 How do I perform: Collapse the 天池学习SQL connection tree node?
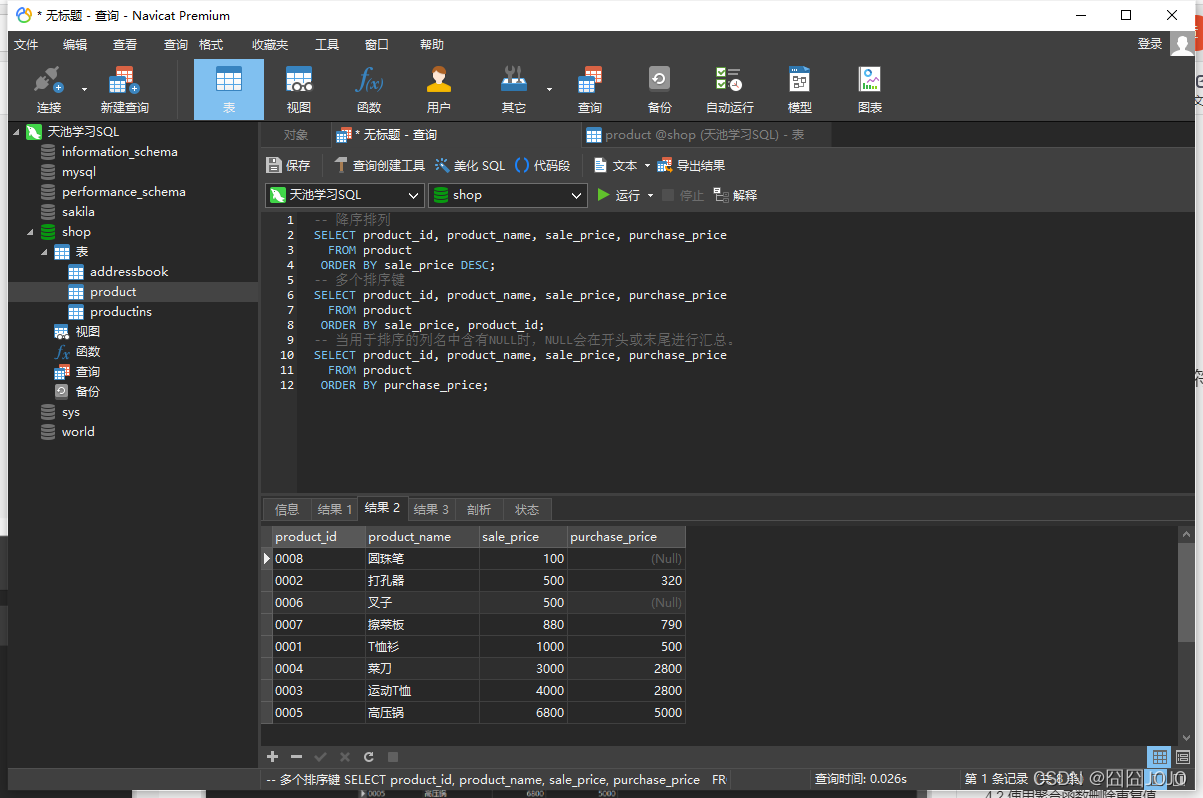(16, 132)
